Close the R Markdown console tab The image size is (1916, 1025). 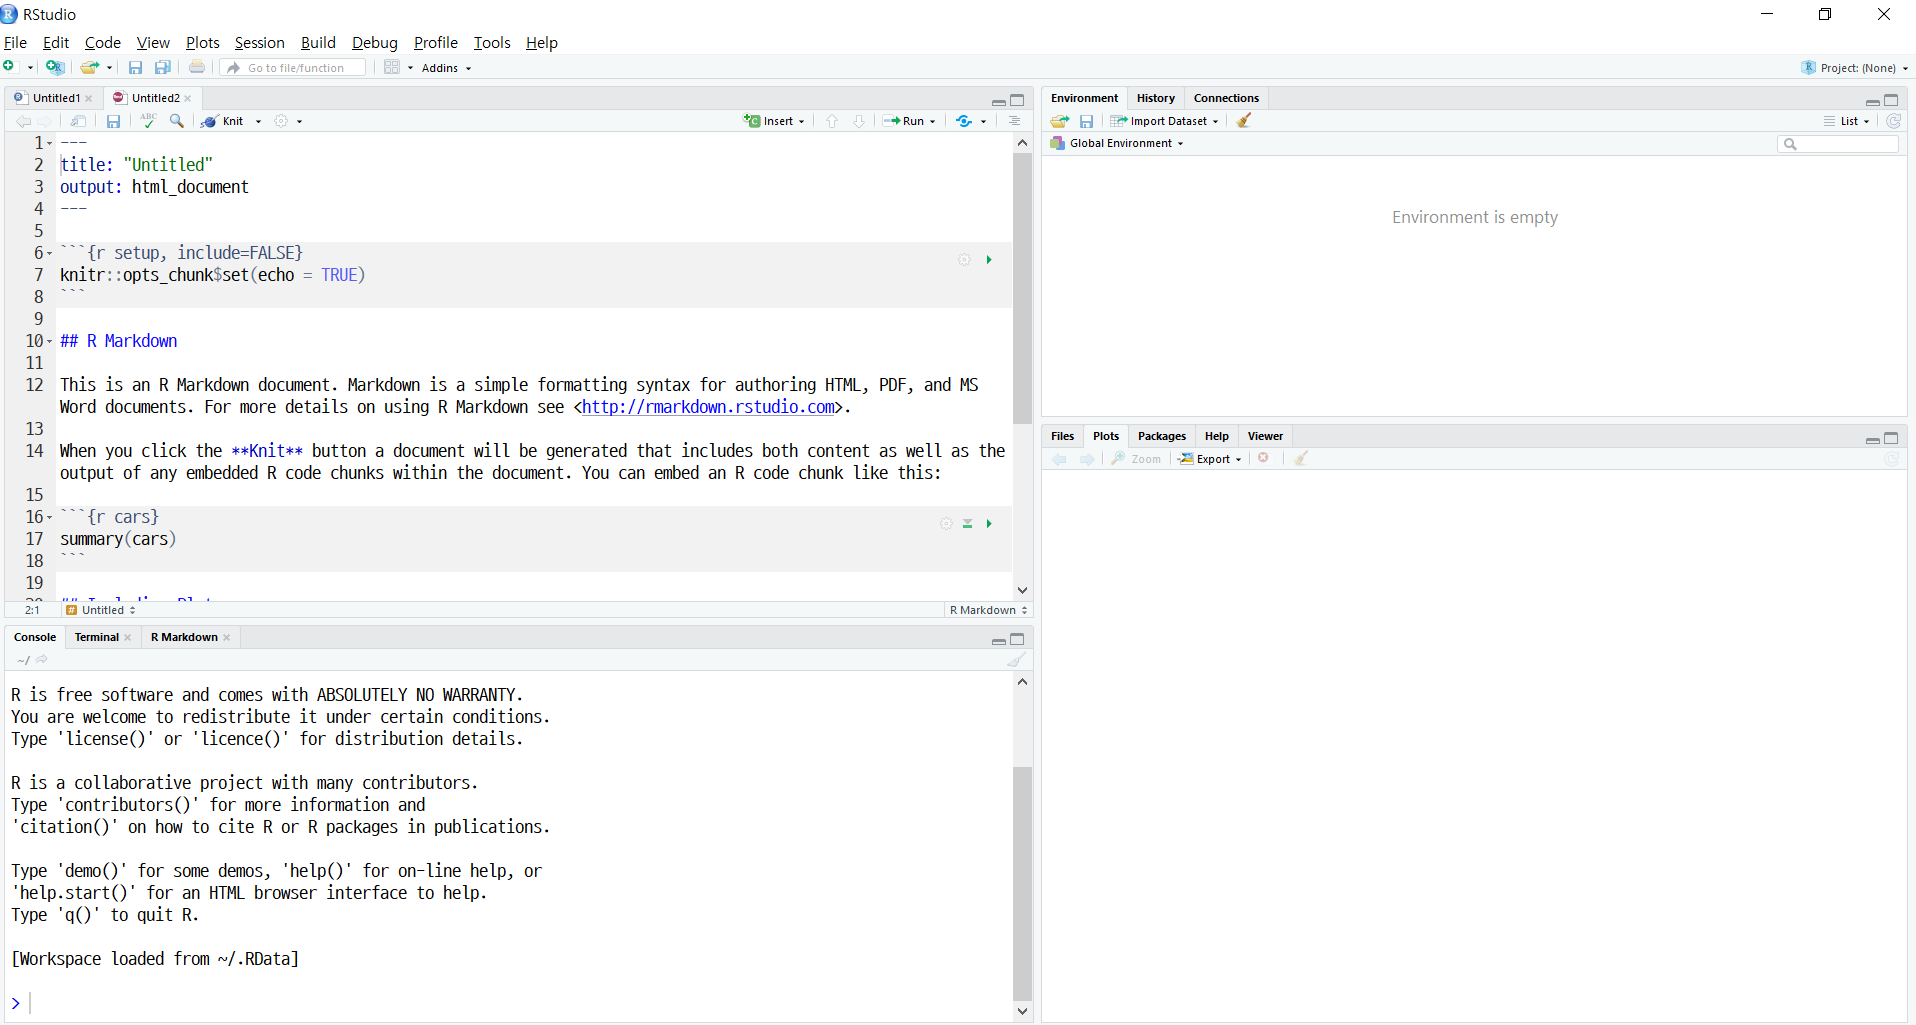click(227, 637)
